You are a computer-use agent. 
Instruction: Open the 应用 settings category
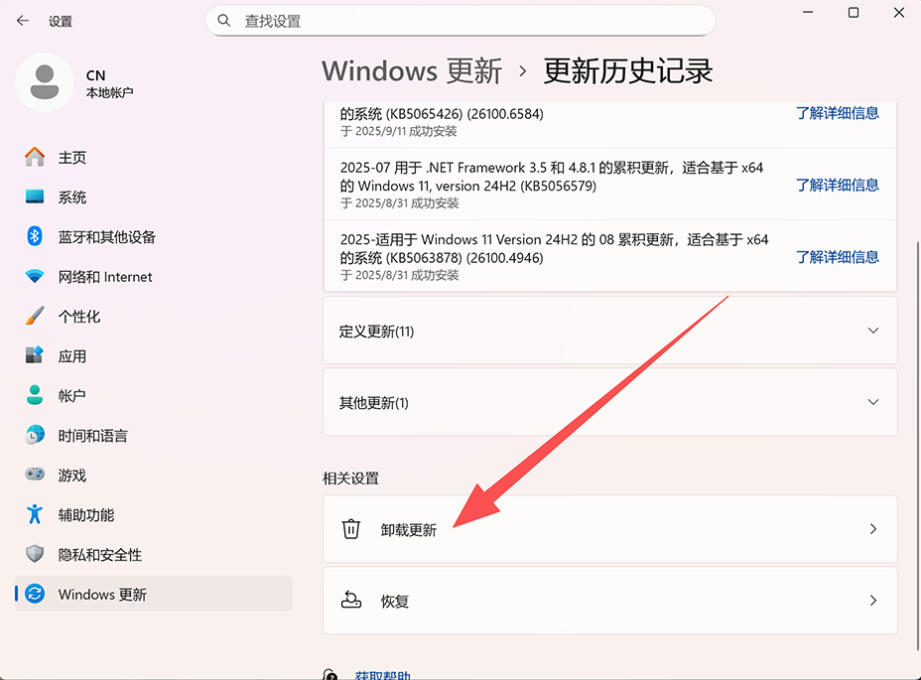pyautogui.click(x=72, y=356)
